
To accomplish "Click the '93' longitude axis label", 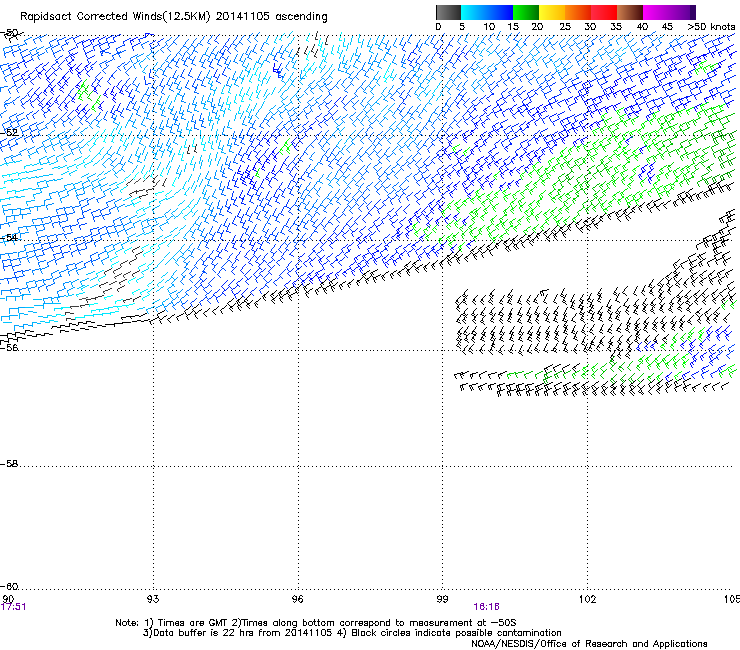I will click(153, 599).
